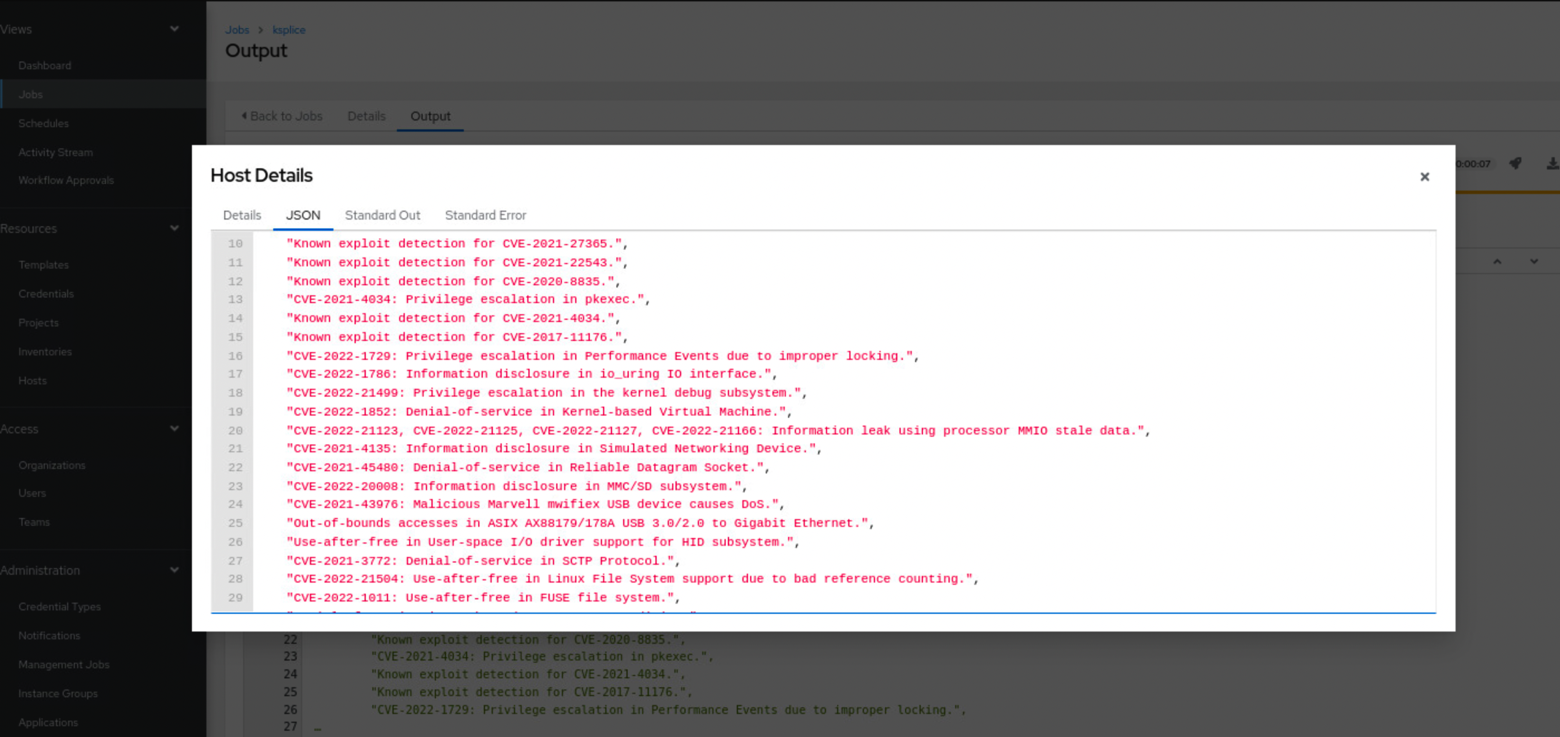This screenshot has height=737, width=1560.
Task: Open Instance Groups in the sidebar
Action: [x=58, y=694]
